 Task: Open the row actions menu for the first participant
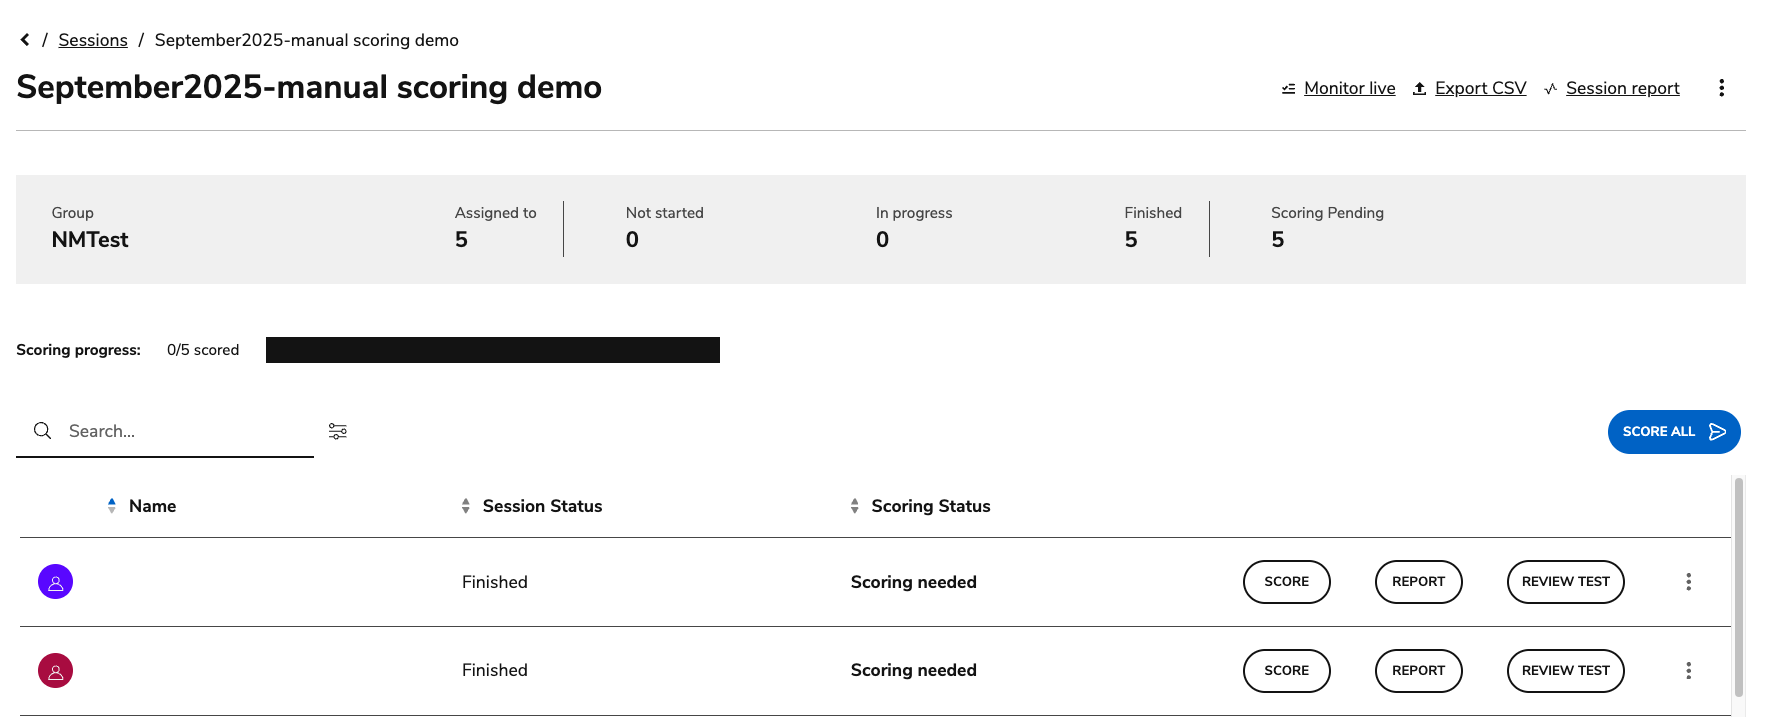[1688, 581]
